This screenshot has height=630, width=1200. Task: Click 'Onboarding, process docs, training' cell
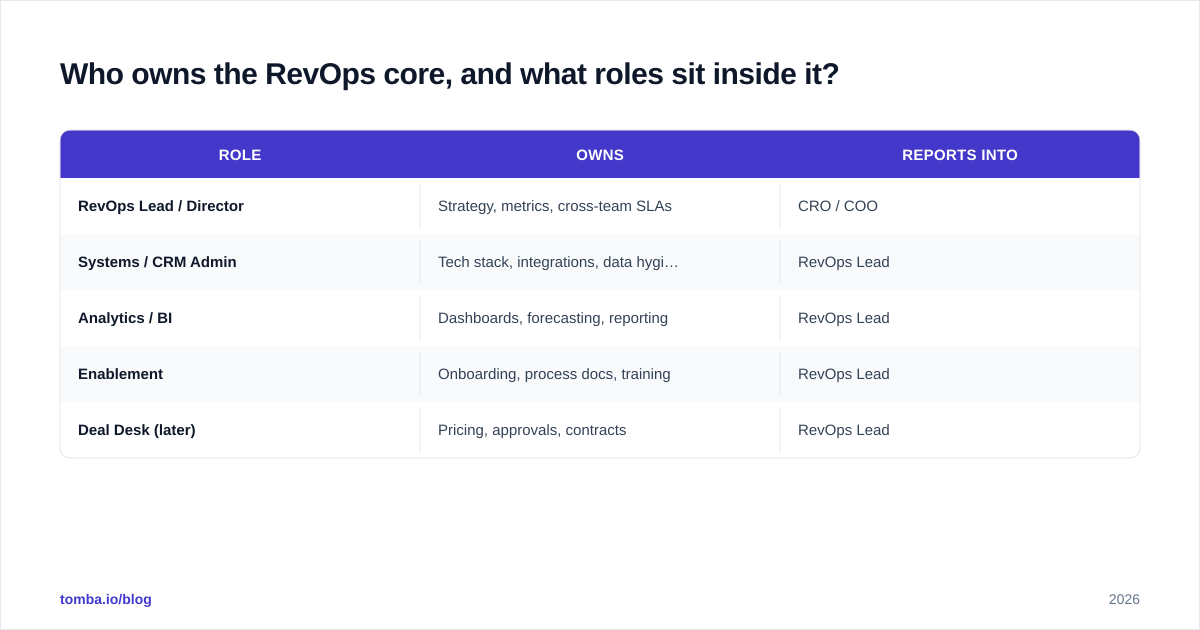[x=600, y=374]
